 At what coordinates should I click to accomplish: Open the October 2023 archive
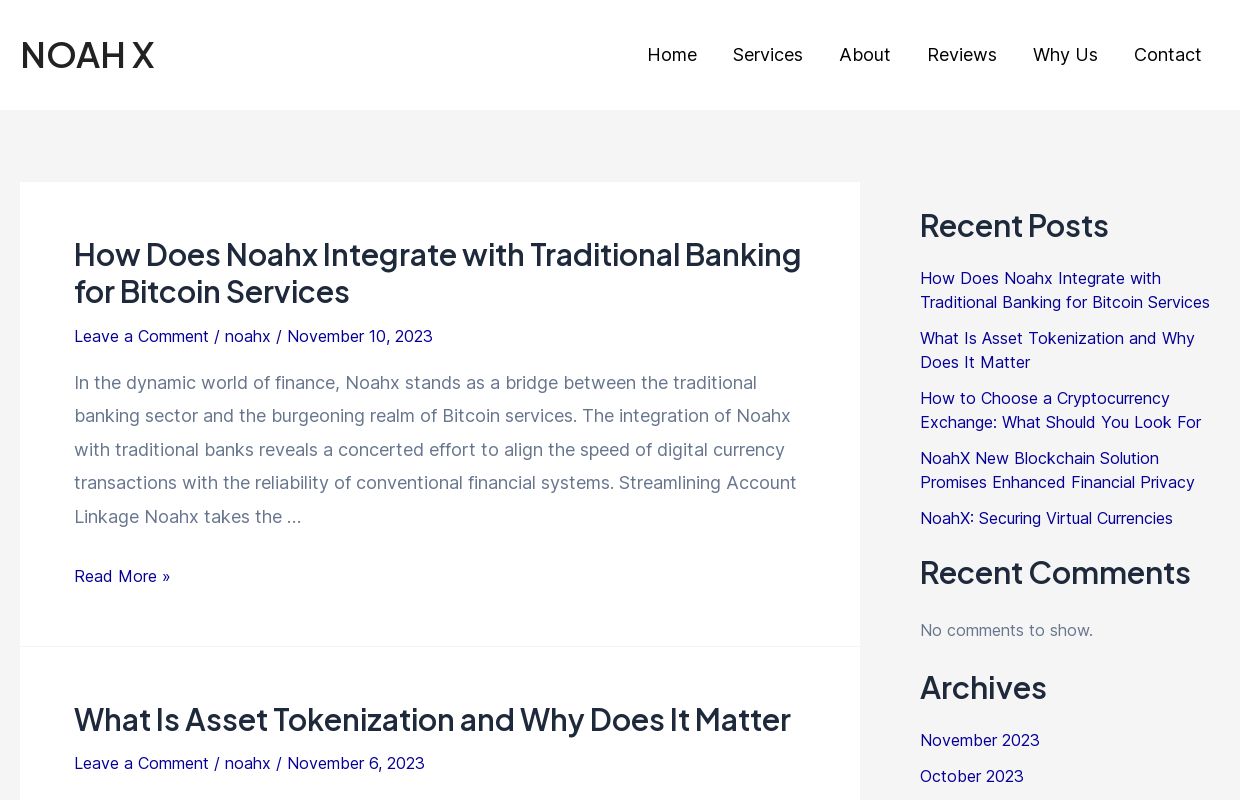(x=971, y=776)
